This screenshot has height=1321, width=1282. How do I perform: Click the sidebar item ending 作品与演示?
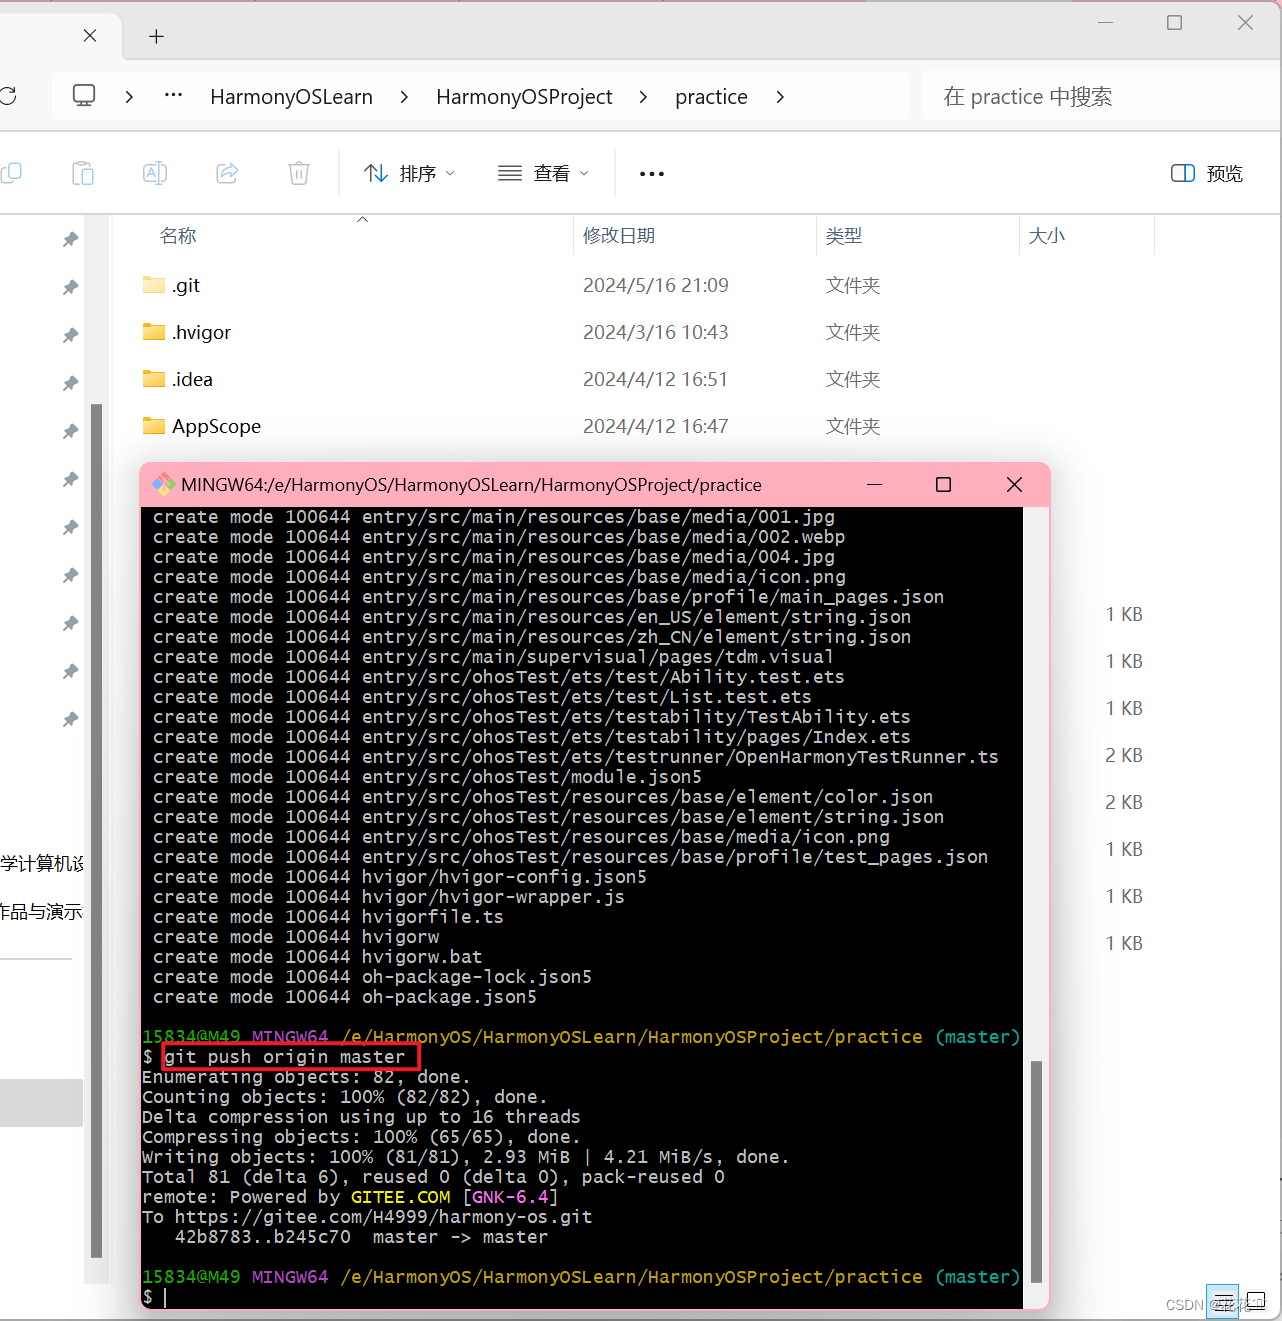pos(41,911)
